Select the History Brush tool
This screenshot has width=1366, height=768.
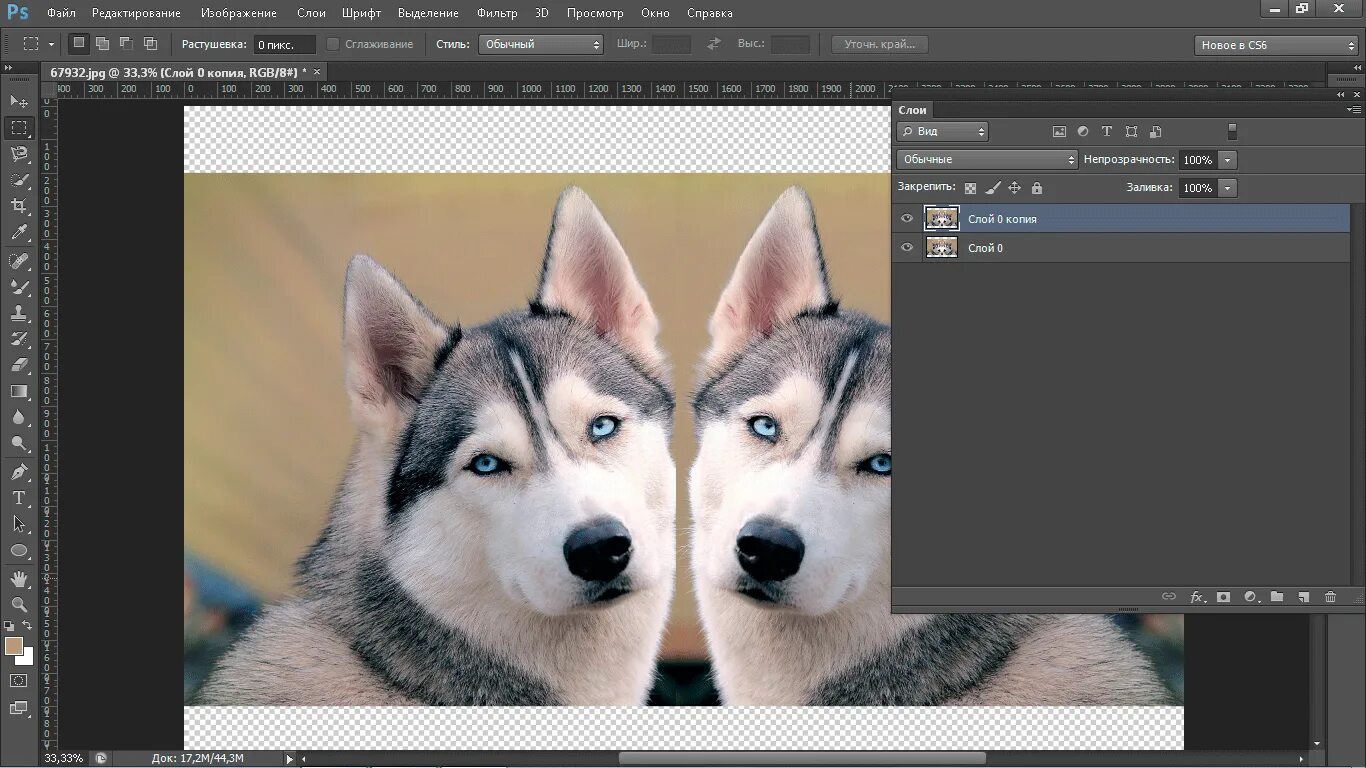click(19, 339)
